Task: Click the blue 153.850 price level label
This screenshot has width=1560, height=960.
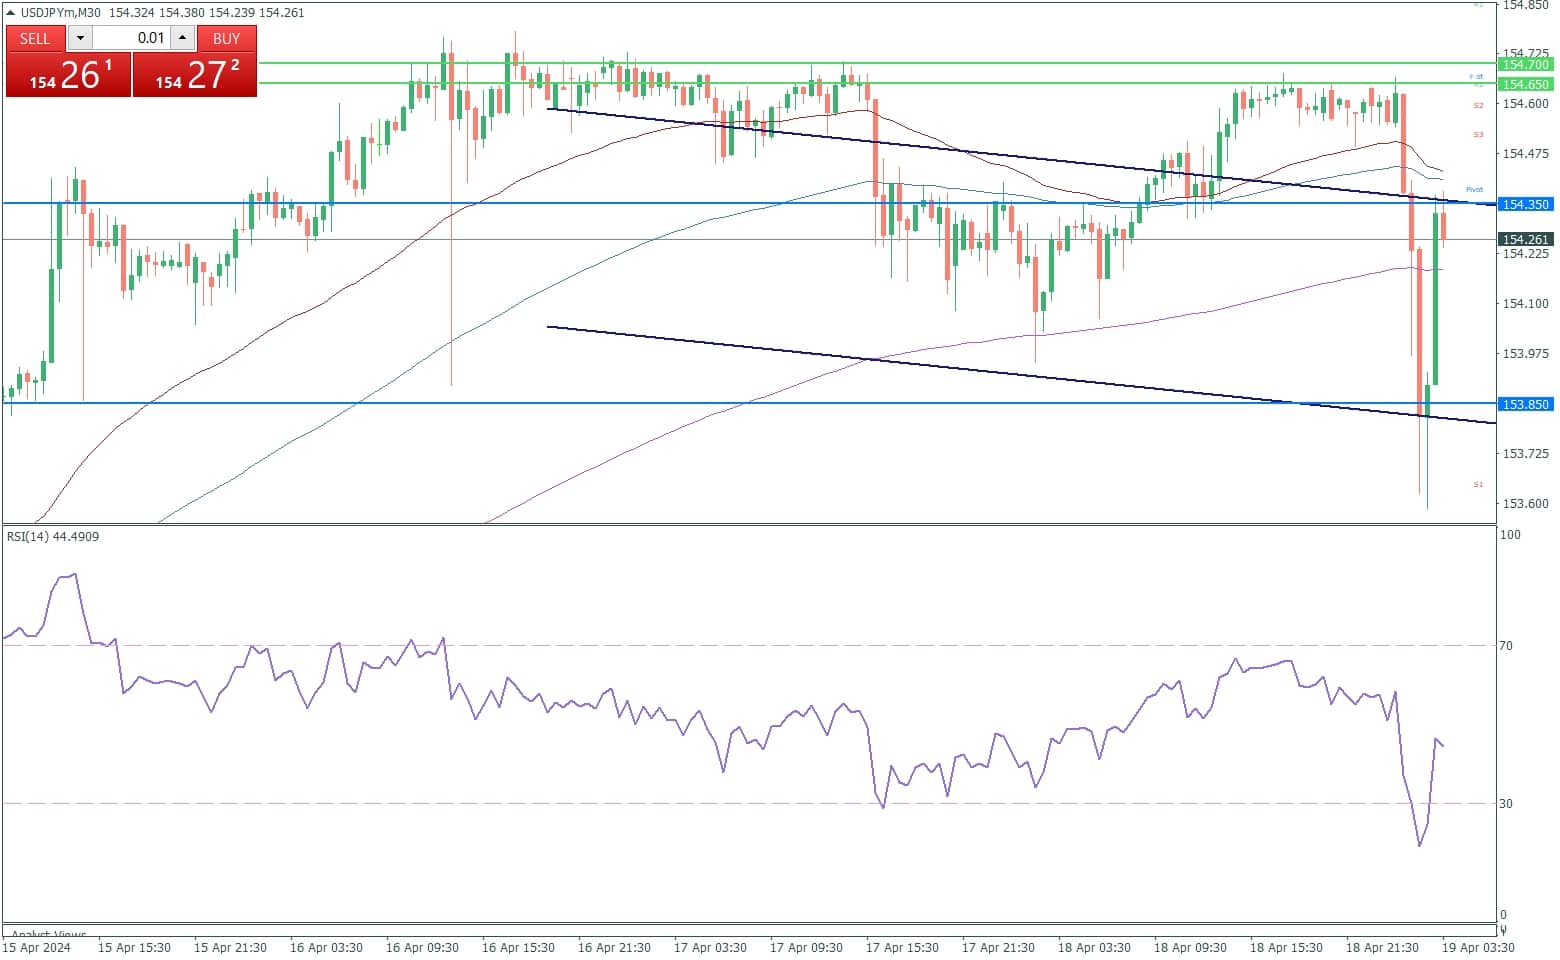Action: tap(1525, 404)
